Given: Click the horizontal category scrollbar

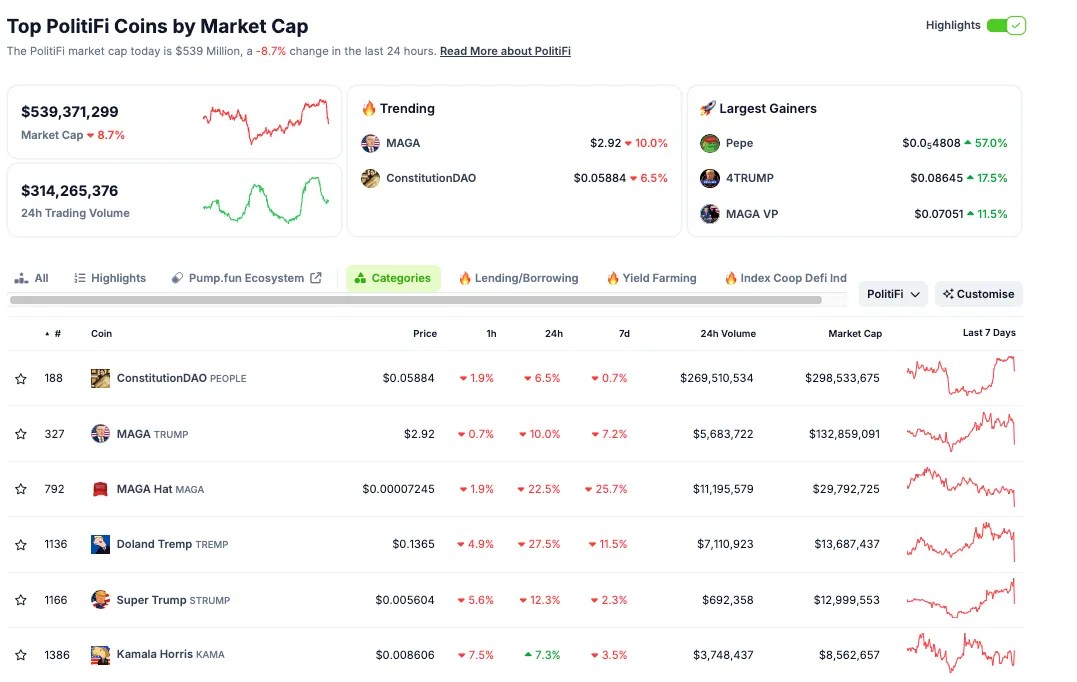Looking at the screenshot, I should pos(416,300).
